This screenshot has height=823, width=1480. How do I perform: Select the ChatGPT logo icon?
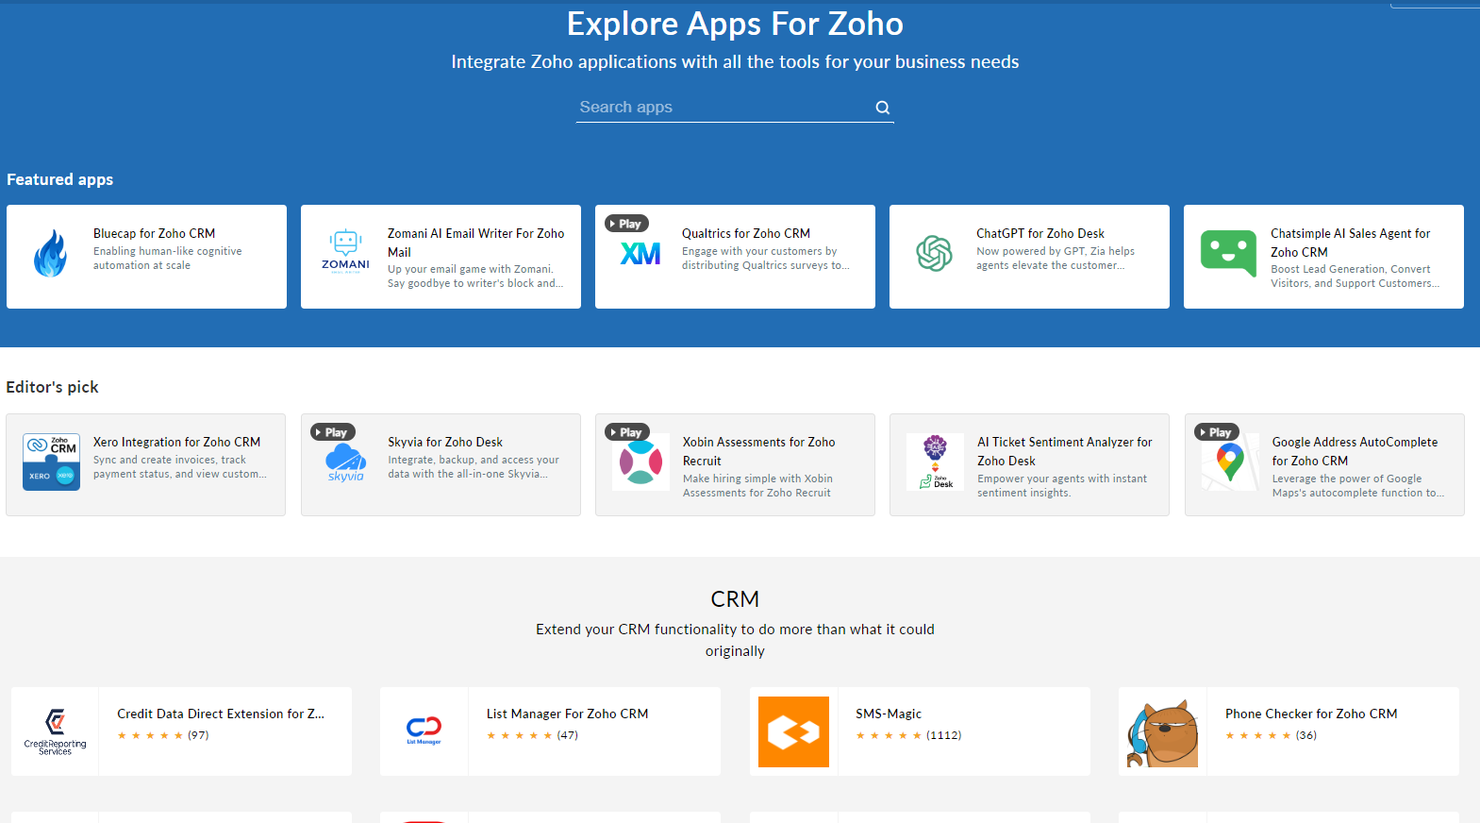(934, 254)
